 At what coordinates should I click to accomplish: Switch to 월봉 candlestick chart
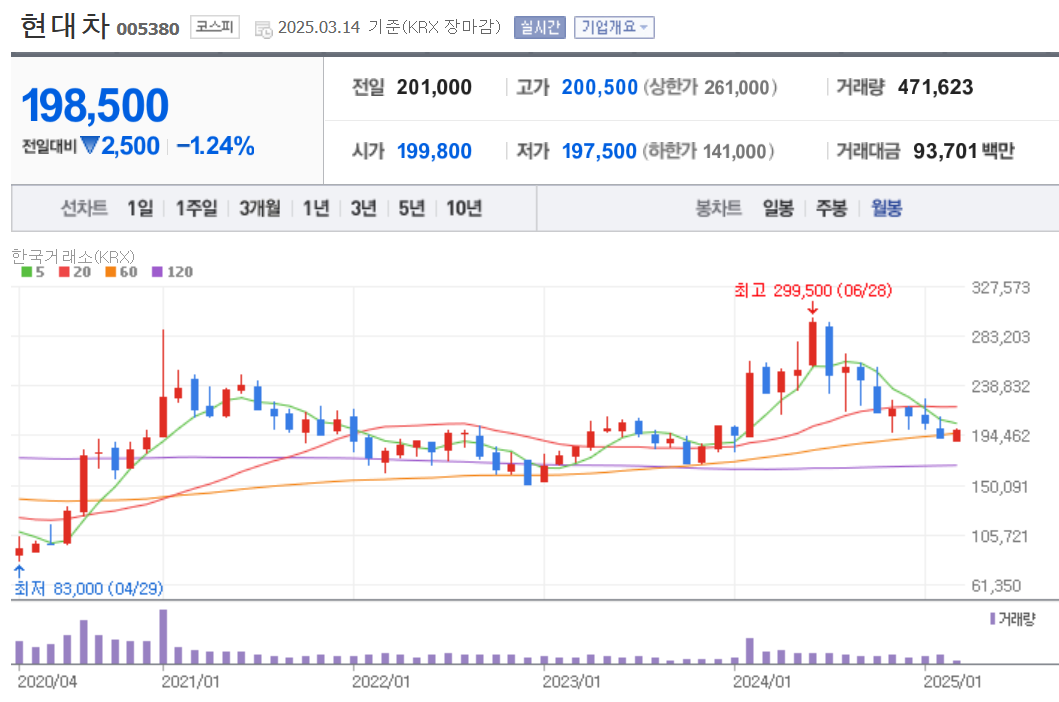886,208
